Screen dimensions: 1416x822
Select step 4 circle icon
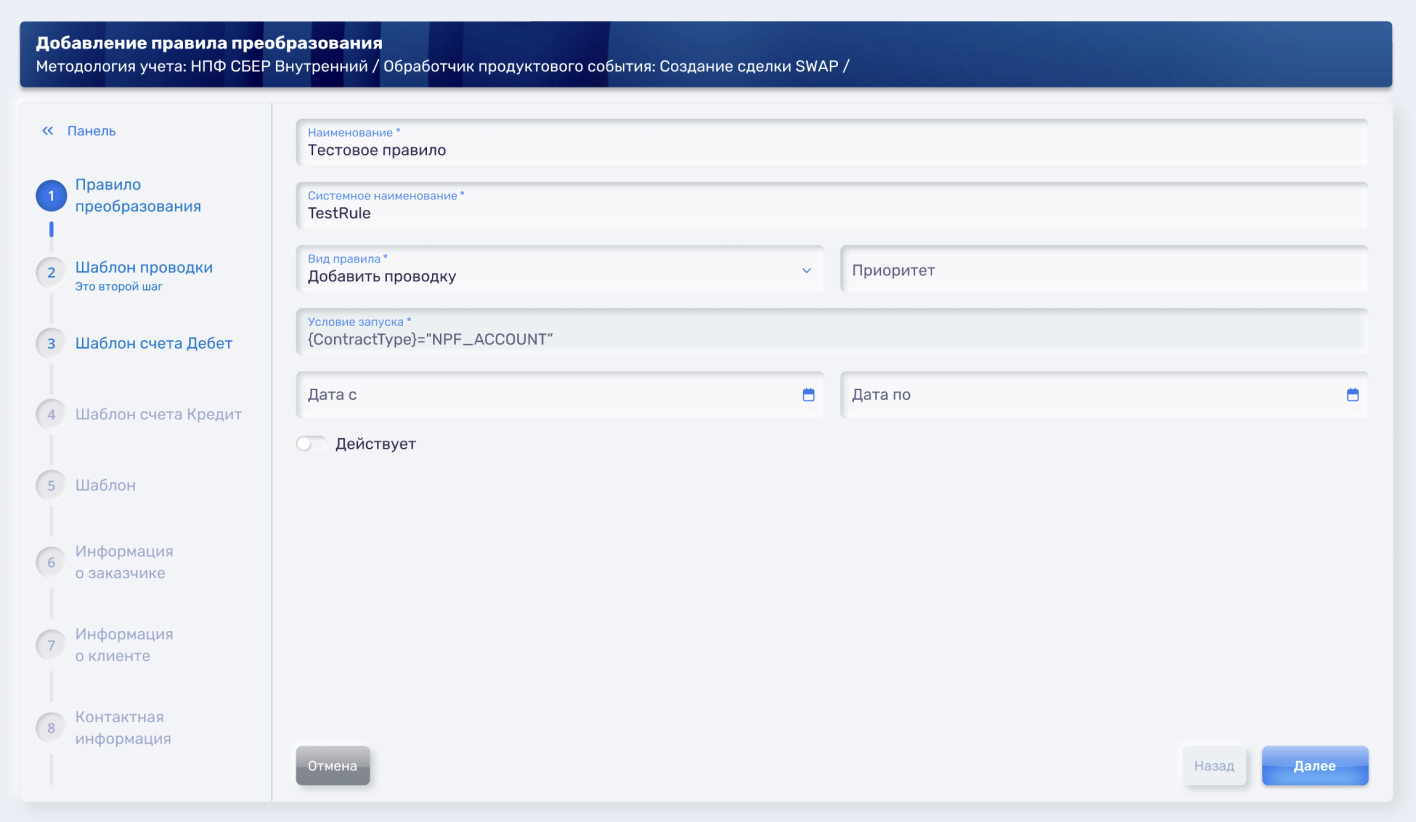(x=51, y=415)
